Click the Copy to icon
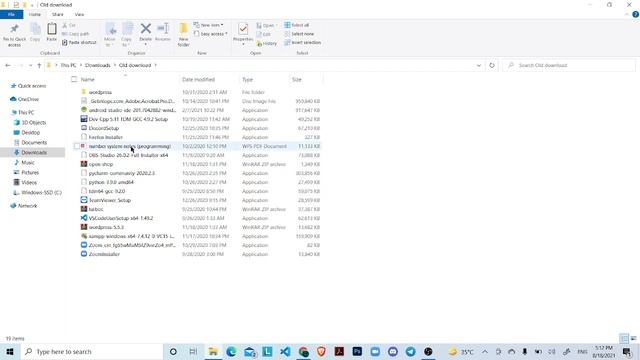Image resolution: width=640 pixels, height=360 pixels. point(127,35)
